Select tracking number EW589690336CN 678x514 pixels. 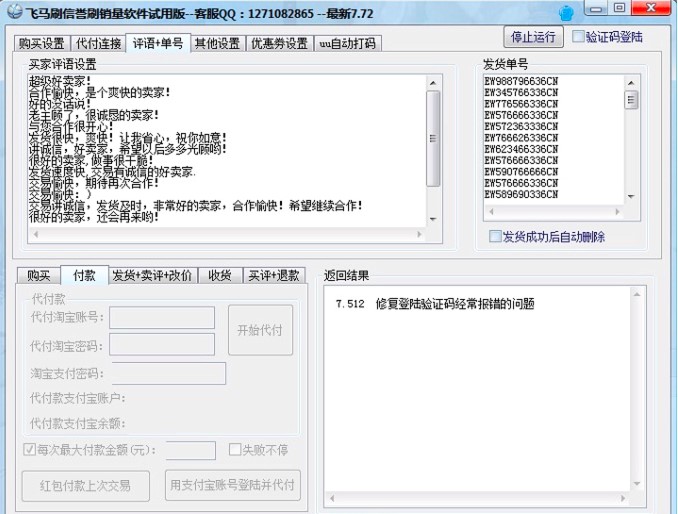521,194
